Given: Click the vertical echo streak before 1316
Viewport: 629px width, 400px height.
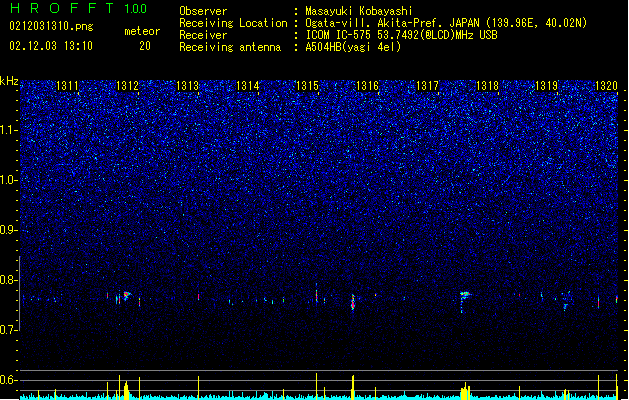Looking at the screenshot, I should (x=353, y=302).
